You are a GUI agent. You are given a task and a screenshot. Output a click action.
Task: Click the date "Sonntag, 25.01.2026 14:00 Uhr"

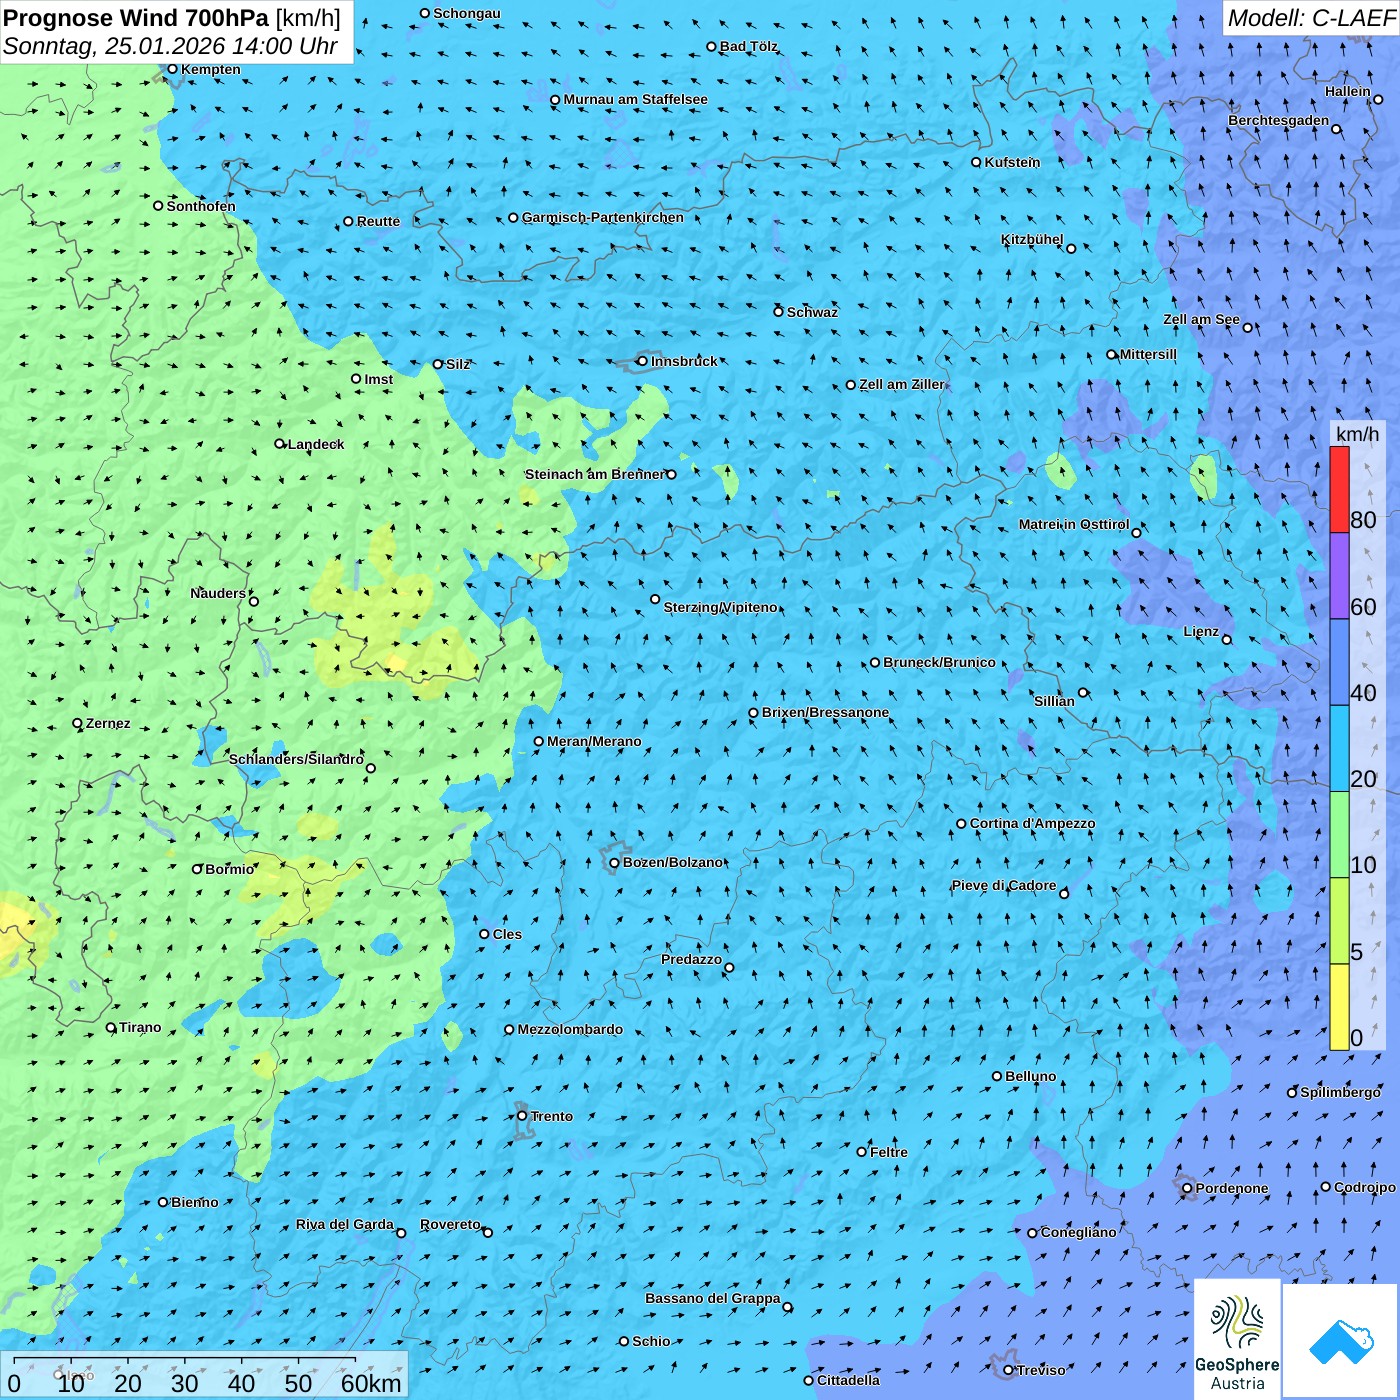[170, 46]
